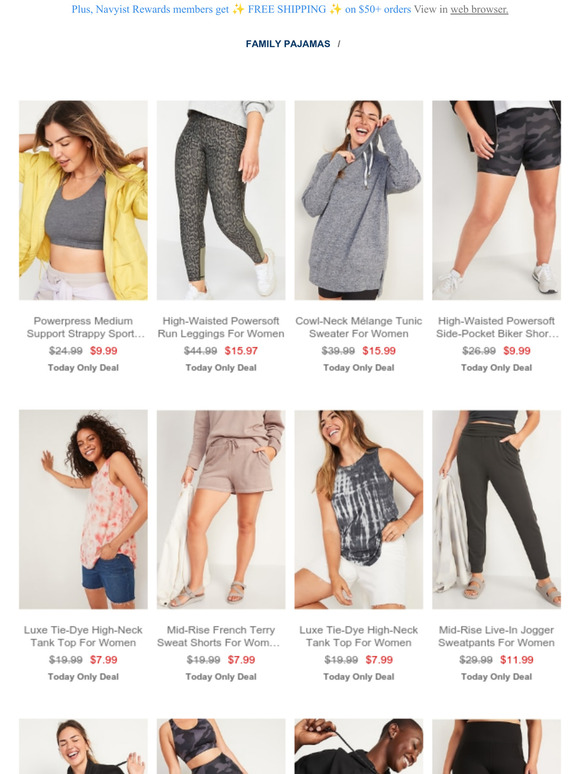
Task: Open the Navyist Rewards free shipping banner text
Action: coord(241,9)
